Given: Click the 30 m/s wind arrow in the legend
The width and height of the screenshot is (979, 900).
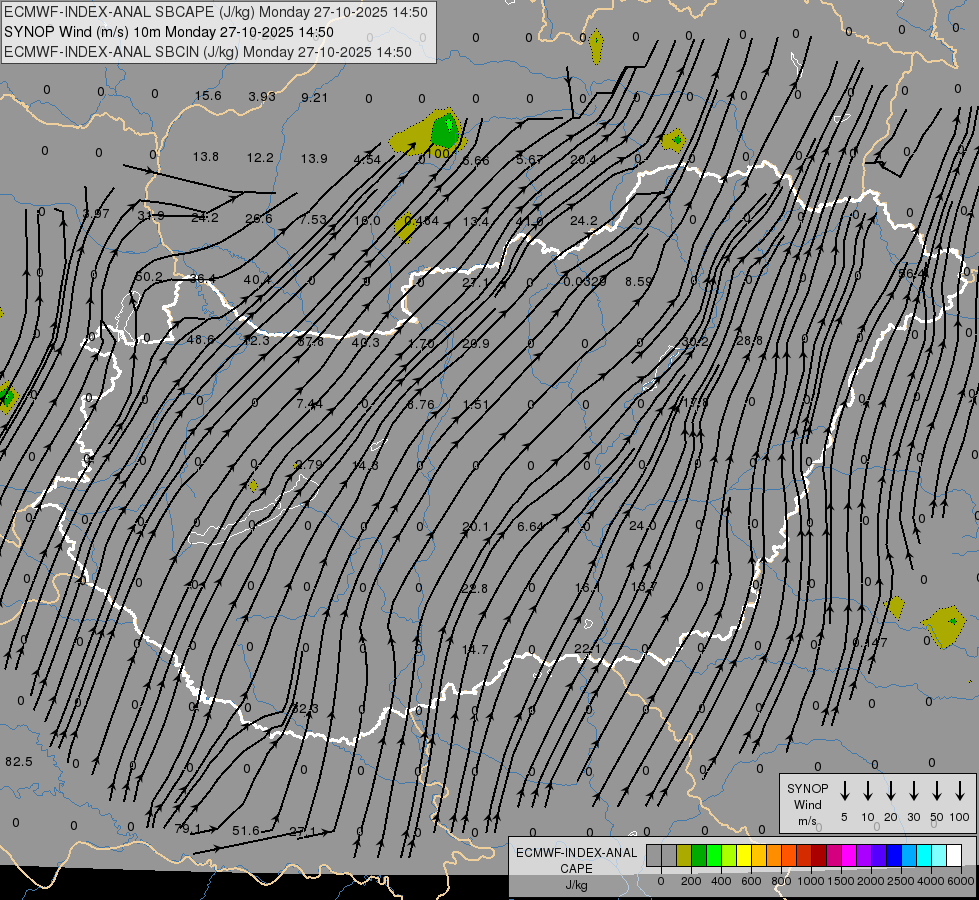Looking at the screenshot, I should tap(913, 791).
